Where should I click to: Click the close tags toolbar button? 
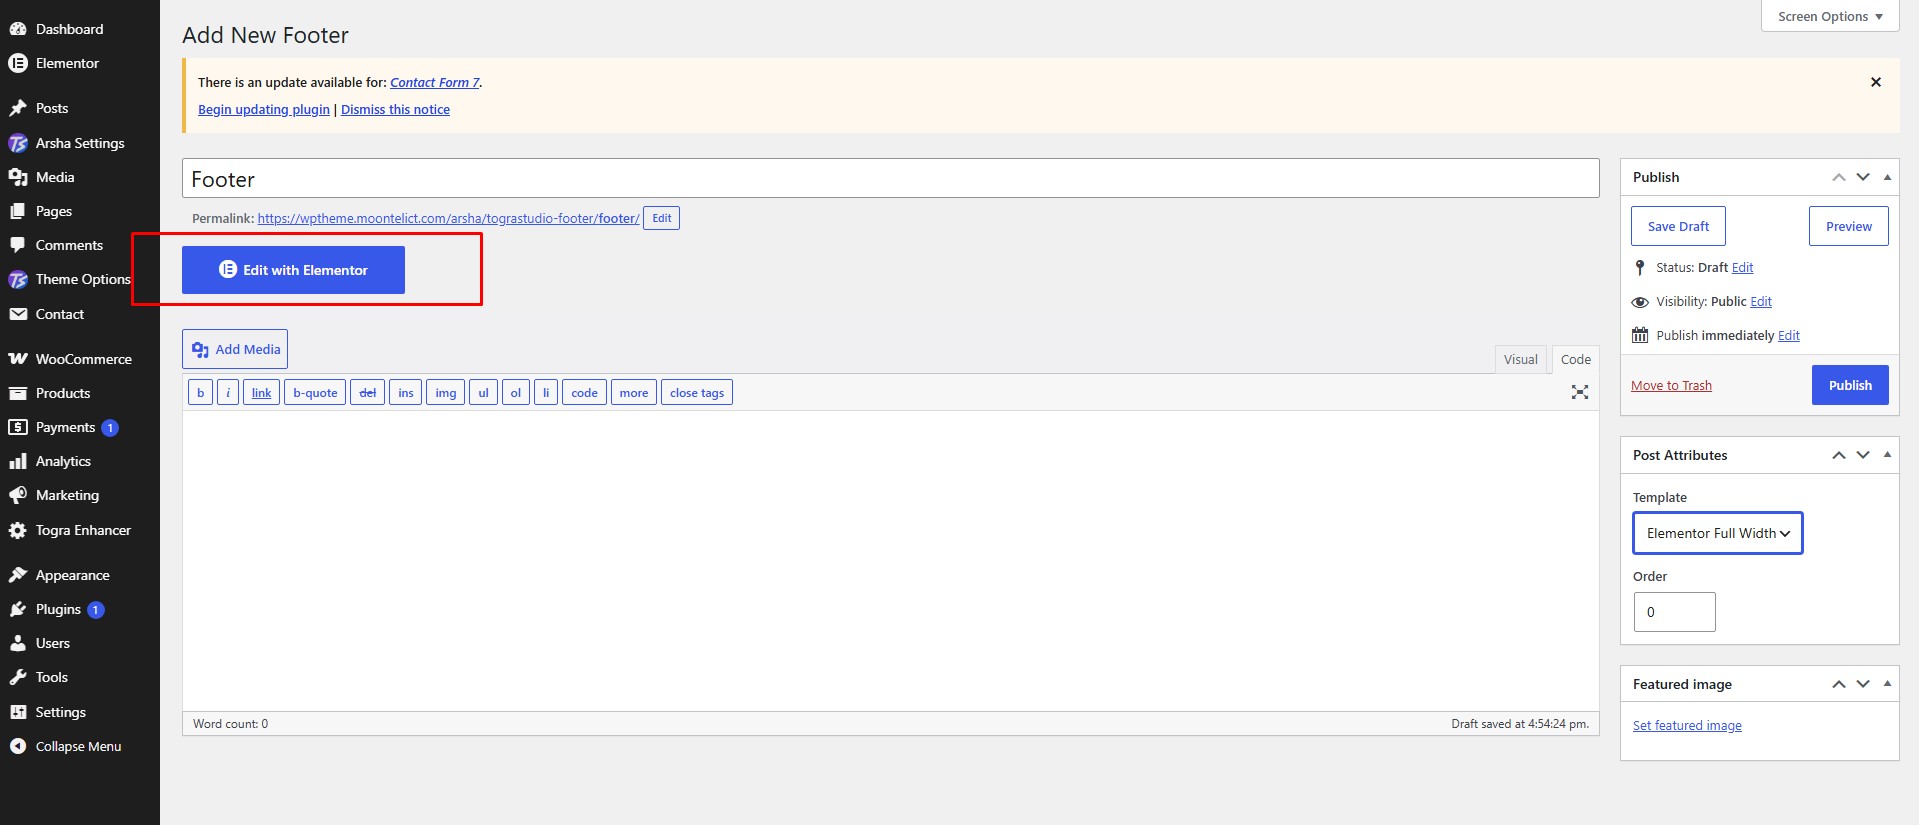[x=697, y=393]
